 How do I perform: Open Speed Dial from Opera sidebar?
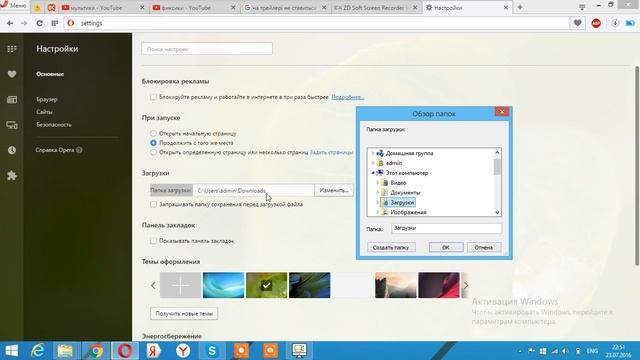coord(12,49)
